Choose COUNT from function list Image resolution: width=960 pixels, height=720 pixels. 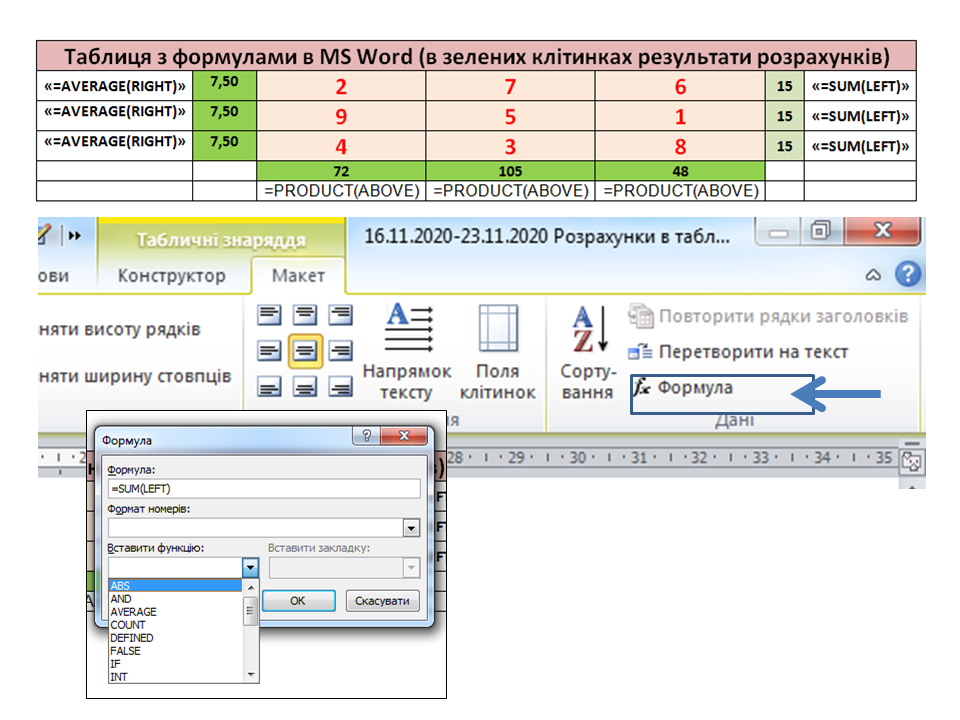[x=176, y=624]
